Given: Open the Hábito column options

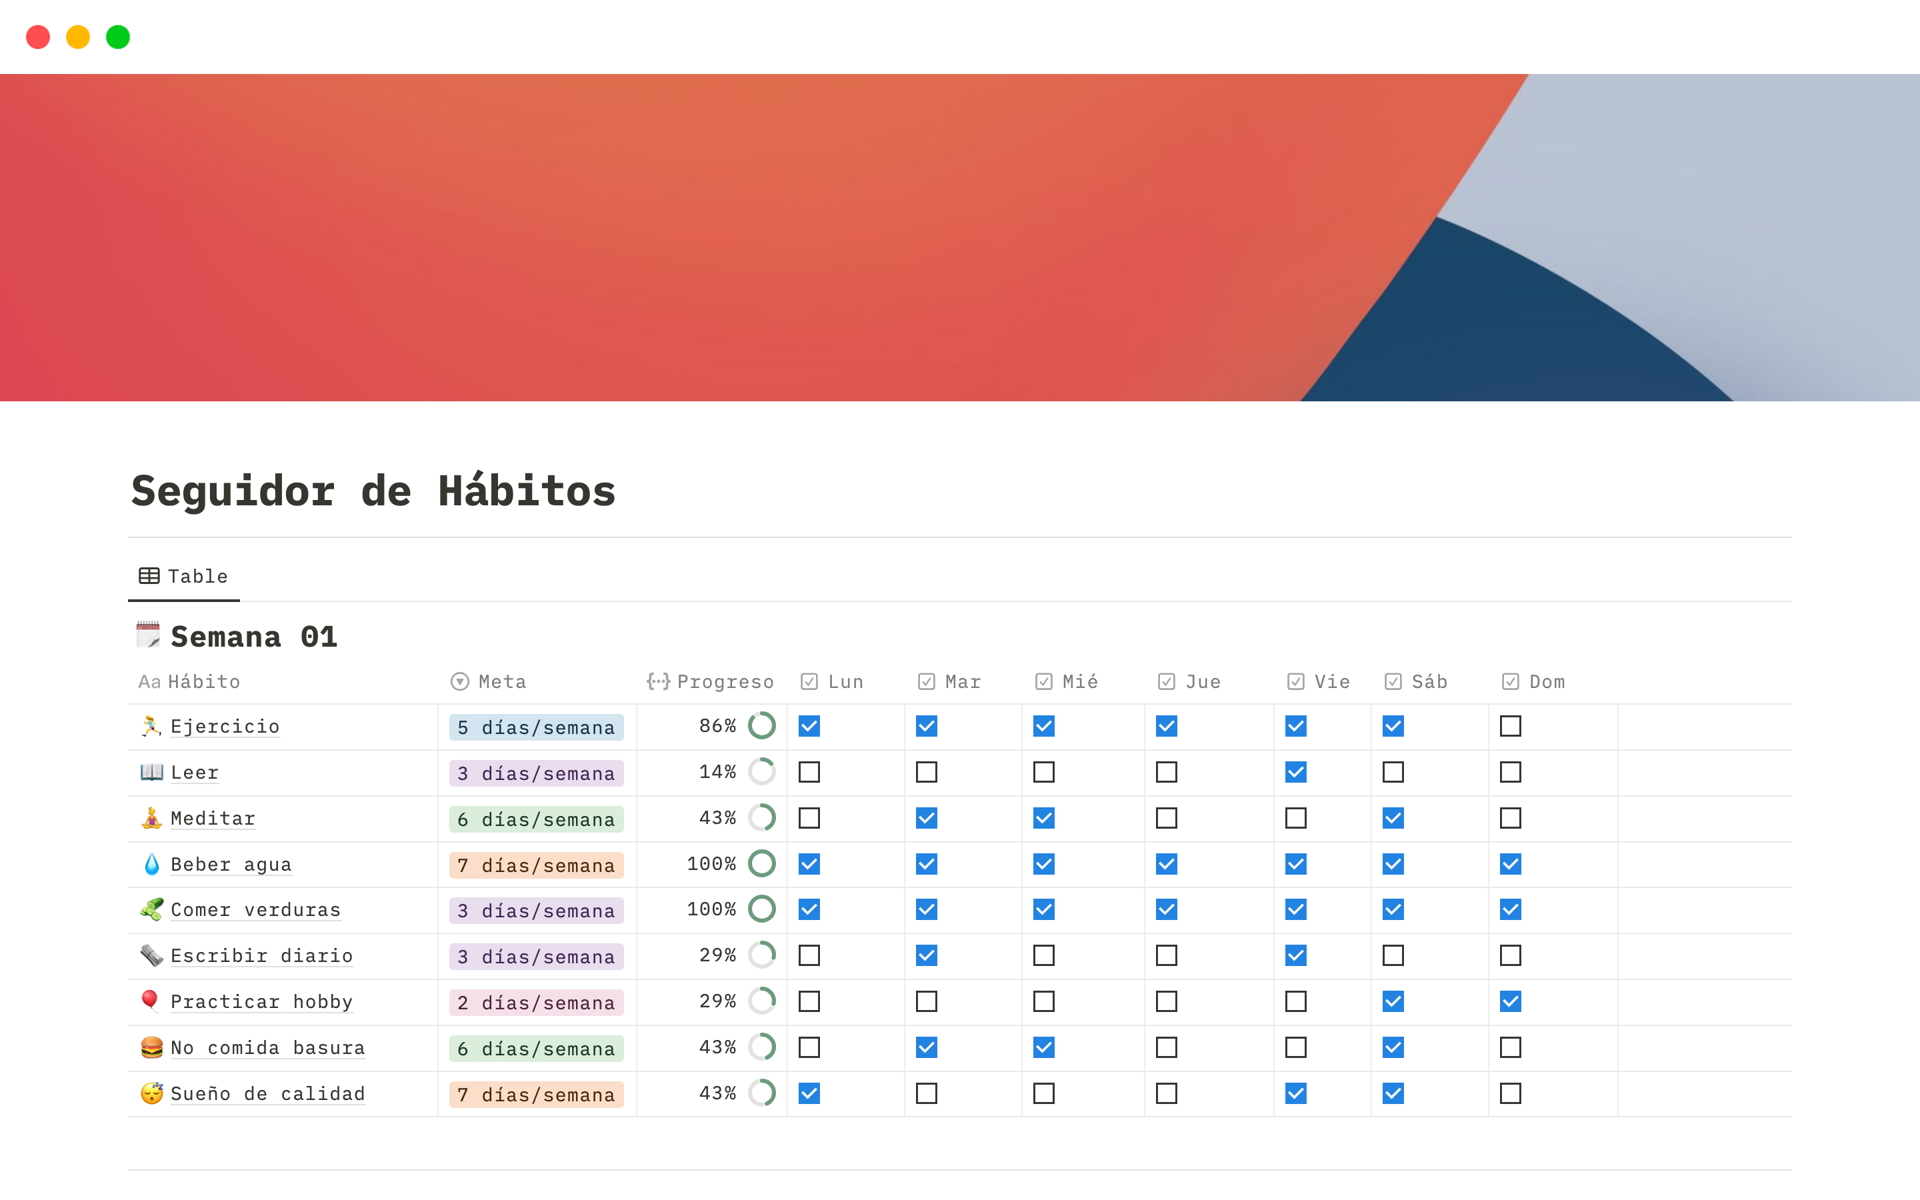Looking at the screenshot, I should [x=190, y=681].
